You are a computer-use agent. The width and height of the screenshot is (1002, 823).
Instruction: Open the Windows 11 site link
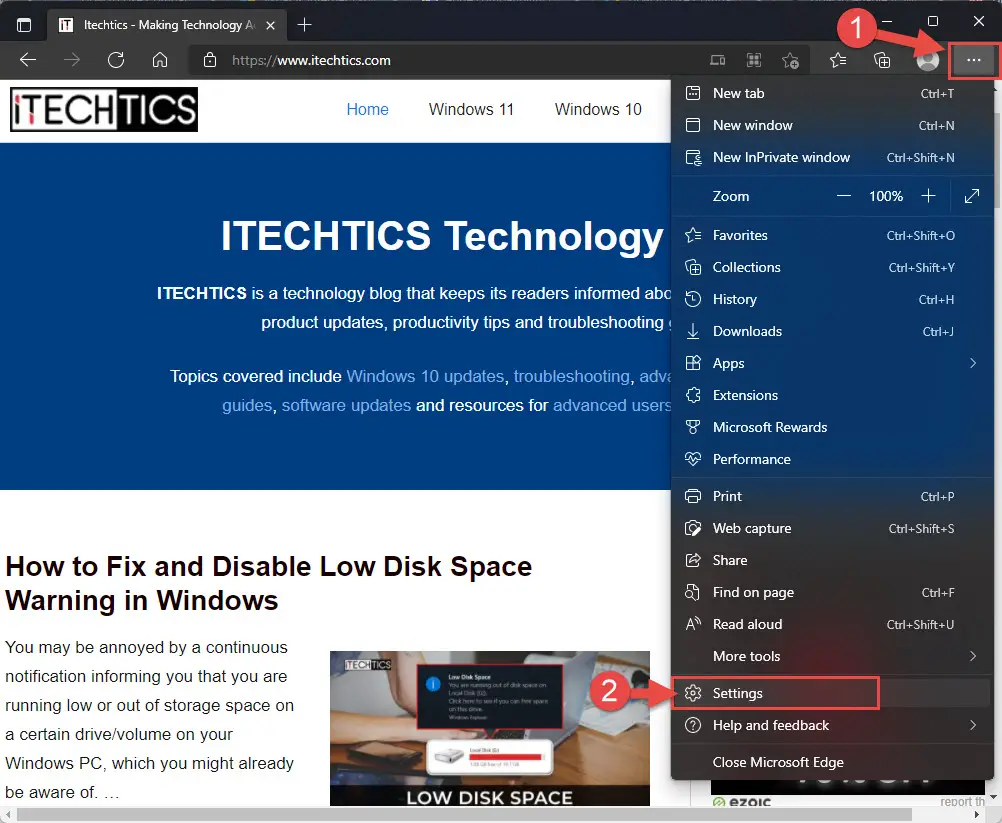pyautogui.click(x=471, y=109)
